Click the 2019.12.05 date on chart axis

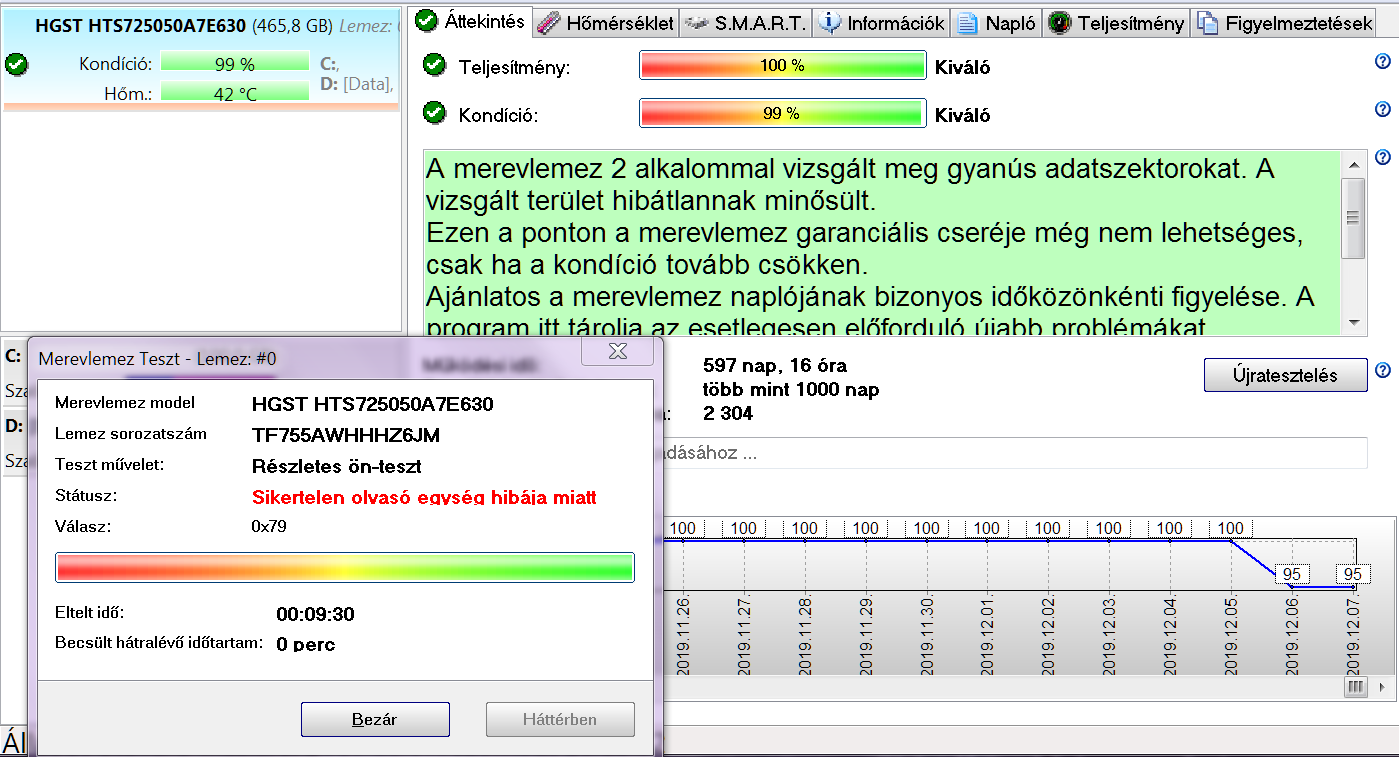pos(1232,635)
